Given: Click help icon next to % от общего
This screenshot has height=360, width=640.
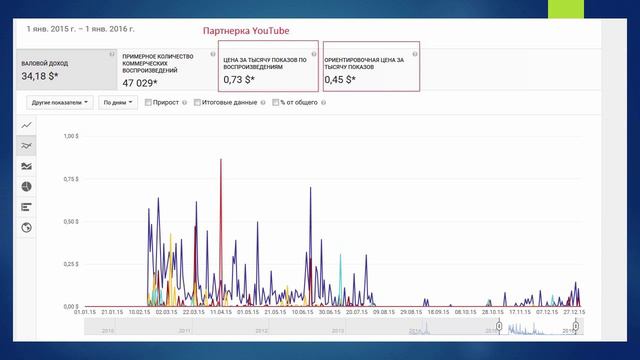Looking at the screenshot, I should (323, 103).
